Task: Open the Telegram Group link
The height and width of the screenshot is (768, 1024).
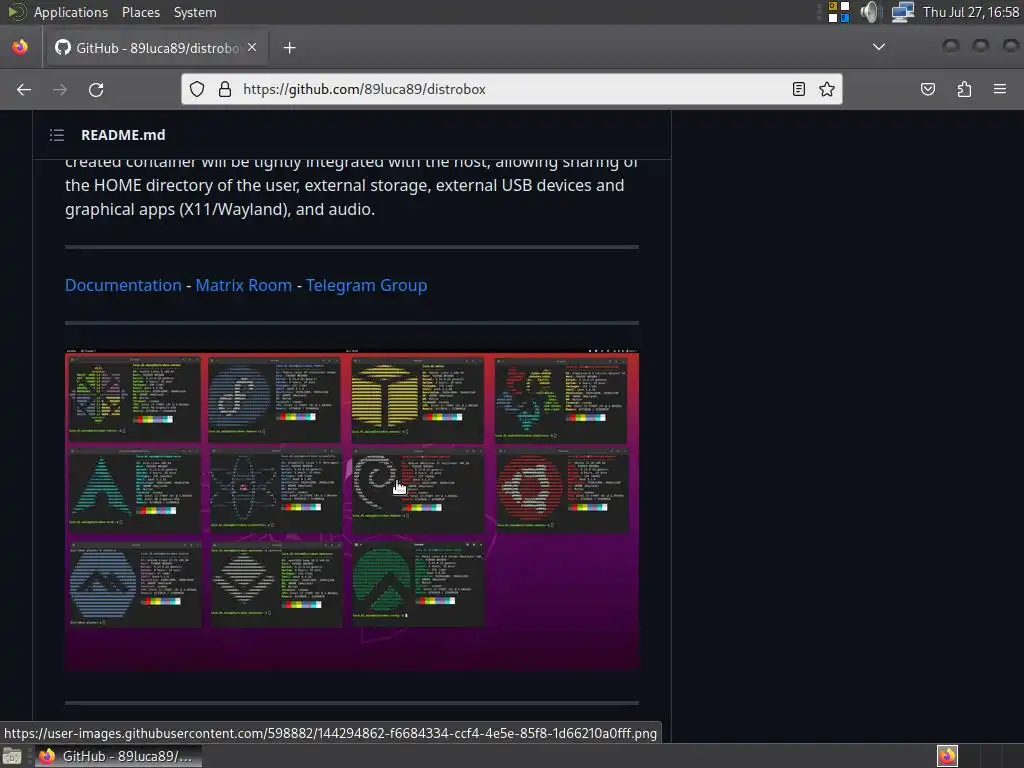Action: [366, 285]
